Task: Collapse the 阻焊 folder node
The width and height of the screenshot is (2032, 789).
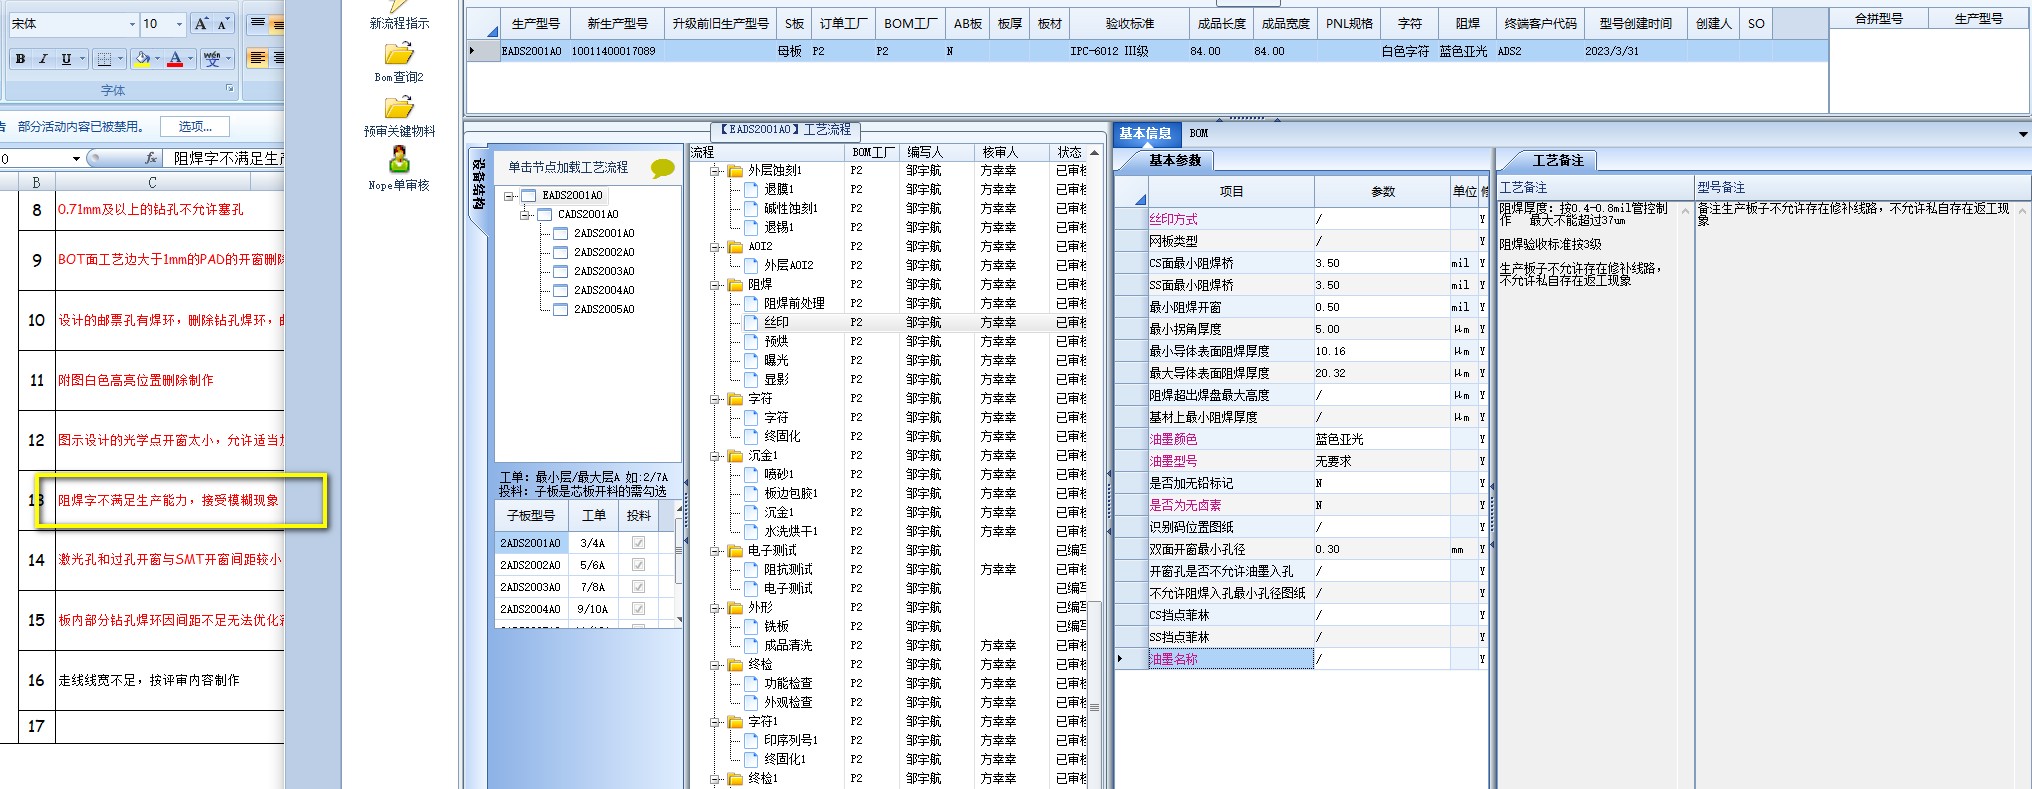Action: tap(716, 285)
